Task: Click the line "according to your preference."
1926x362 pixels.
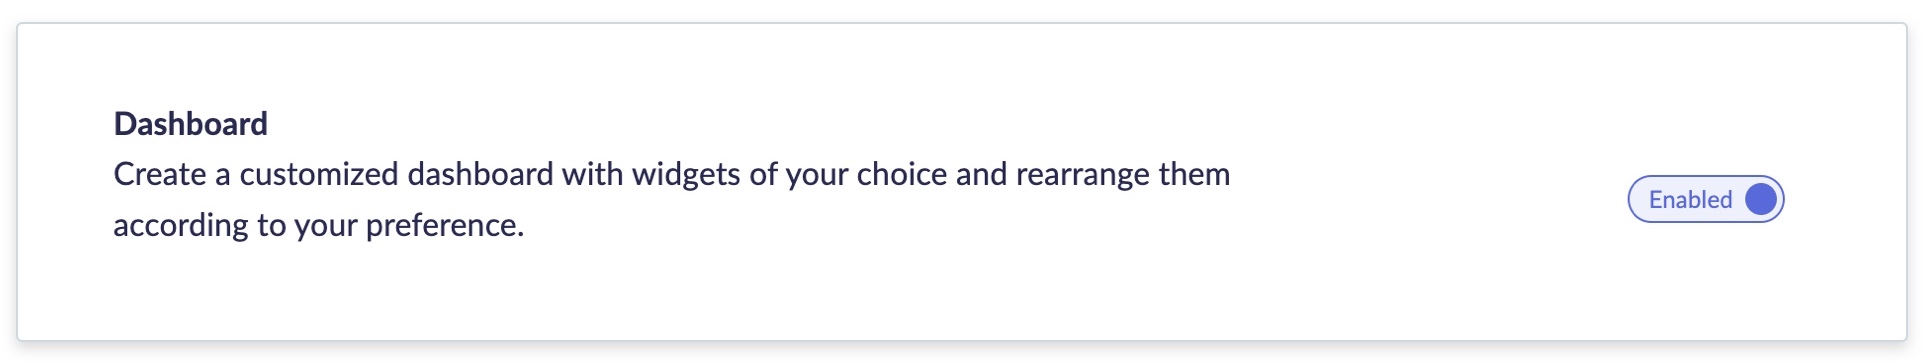Action: pos(319,225)
